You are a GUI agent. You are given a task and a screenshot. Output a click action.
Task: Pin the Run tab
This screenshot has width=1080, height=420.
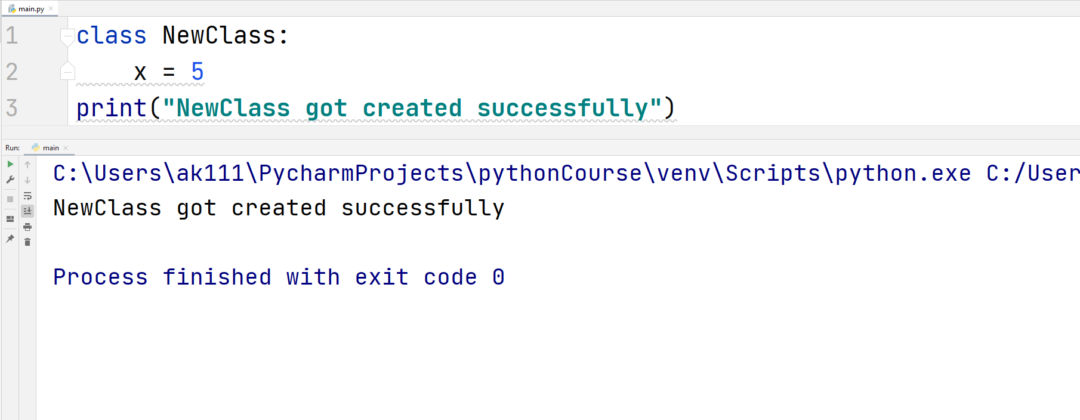coord(10,239)
